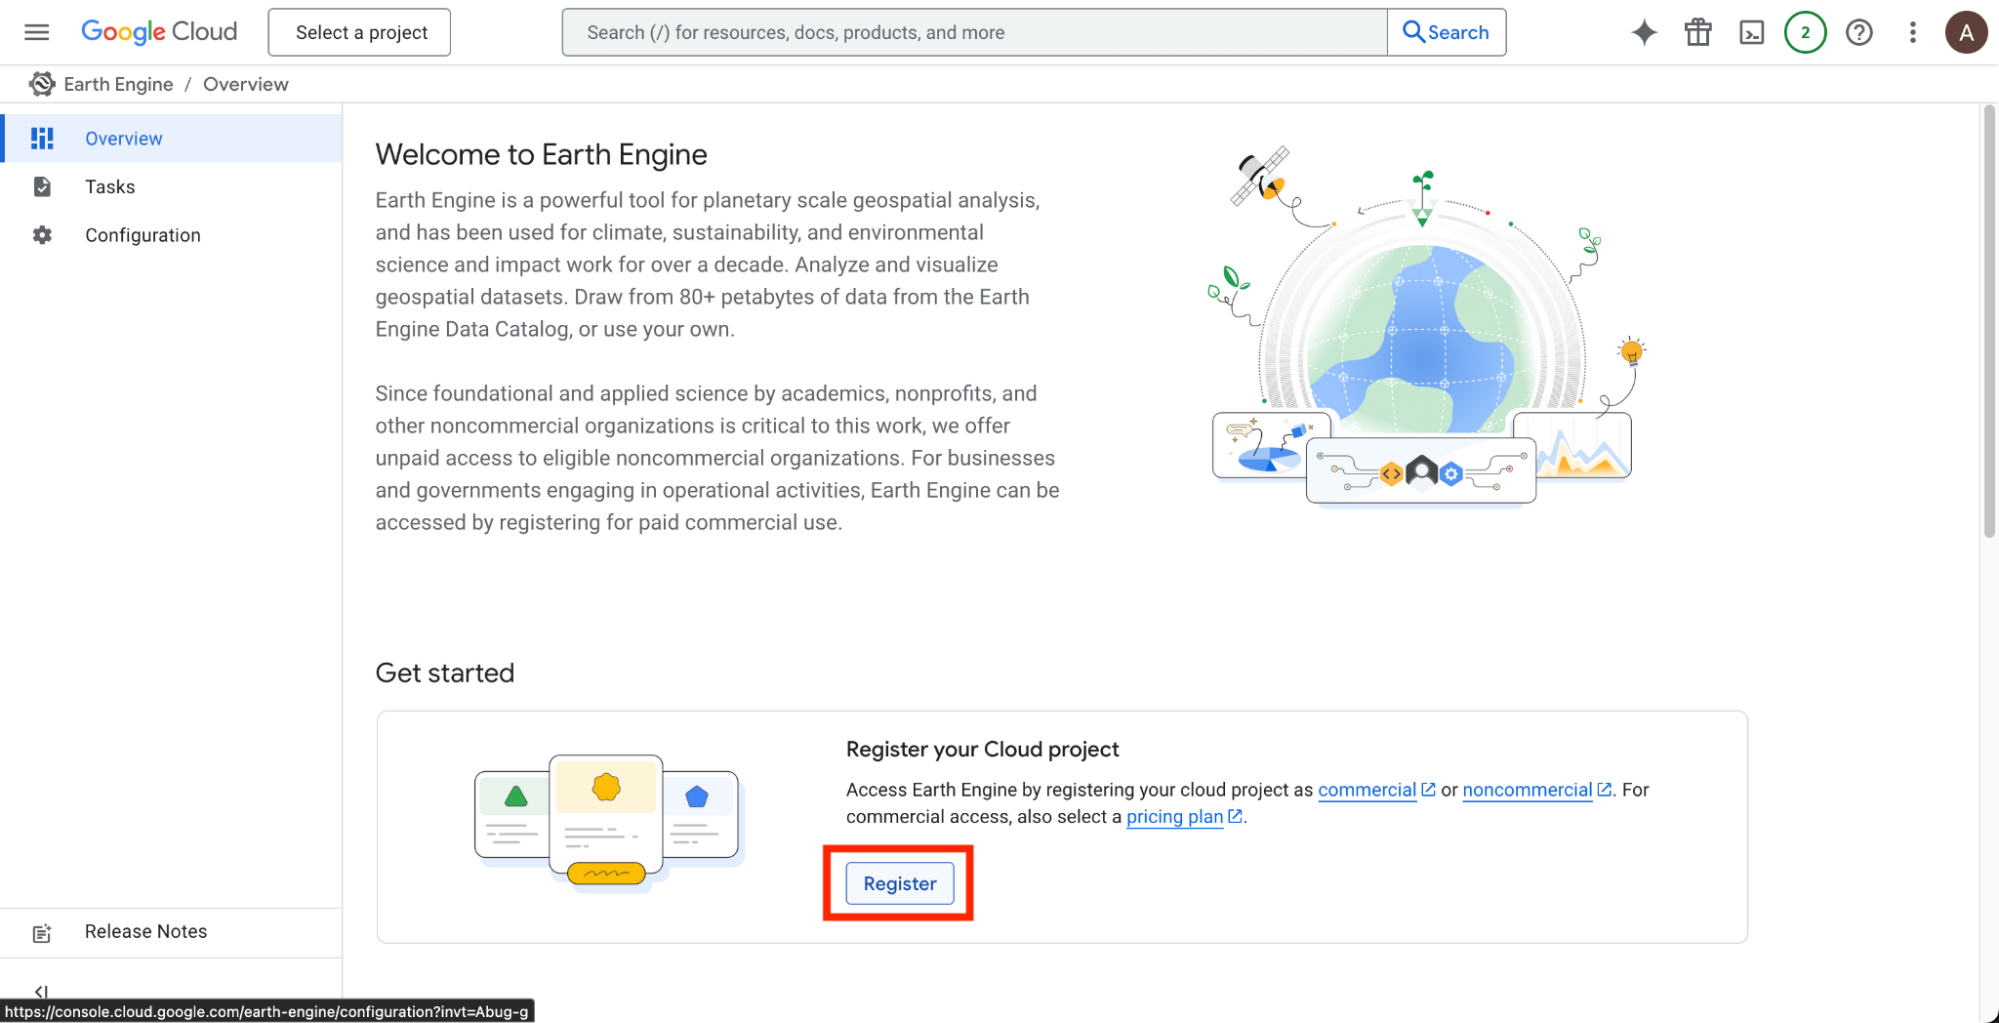Click the account avatar A
1999x1023 pixels.
pos(1966,32)
